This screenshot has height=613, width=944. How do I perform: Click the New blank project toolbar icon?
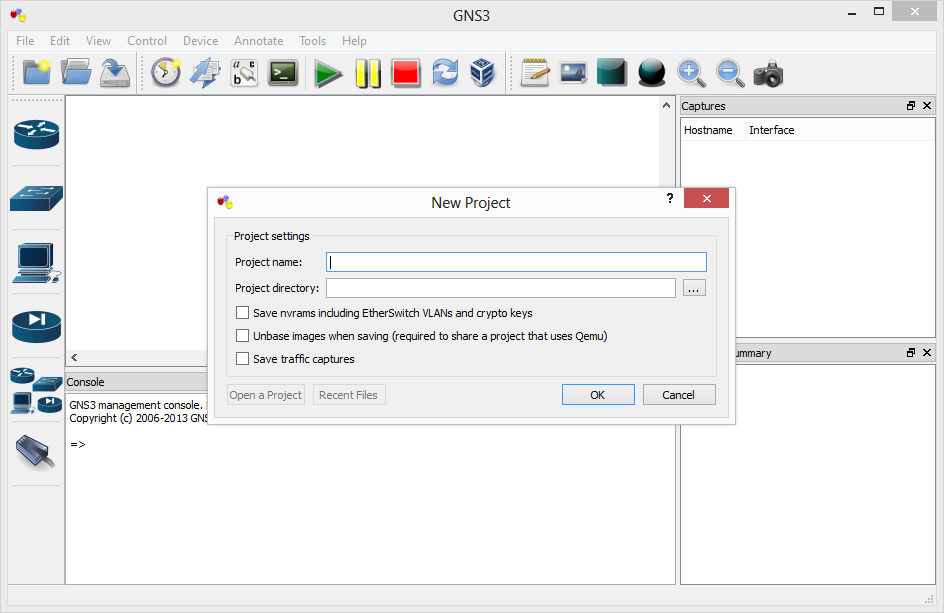coord(37,73)
